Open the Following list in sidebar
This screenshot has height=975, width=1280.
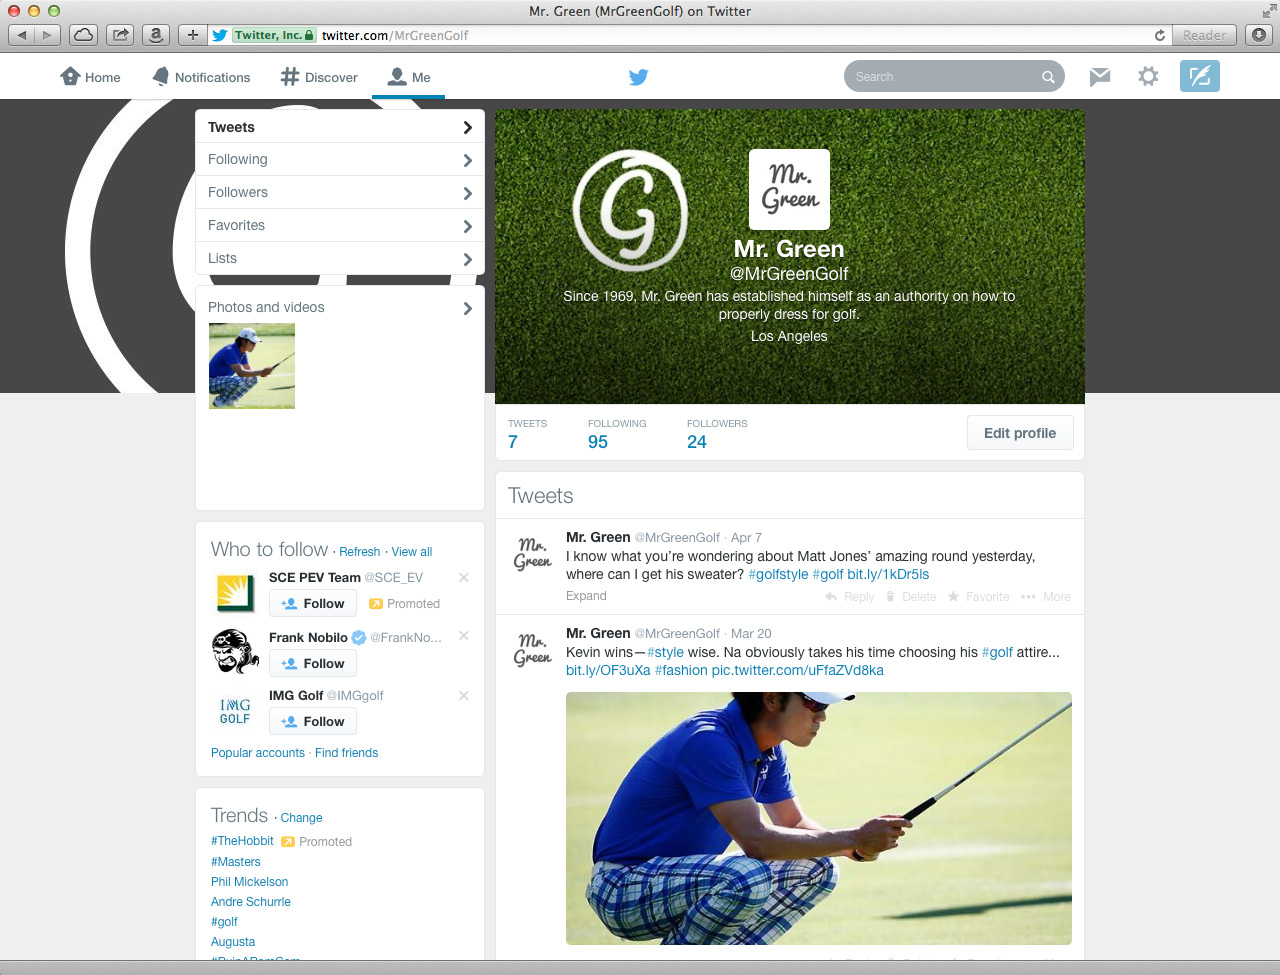(340, 160)
